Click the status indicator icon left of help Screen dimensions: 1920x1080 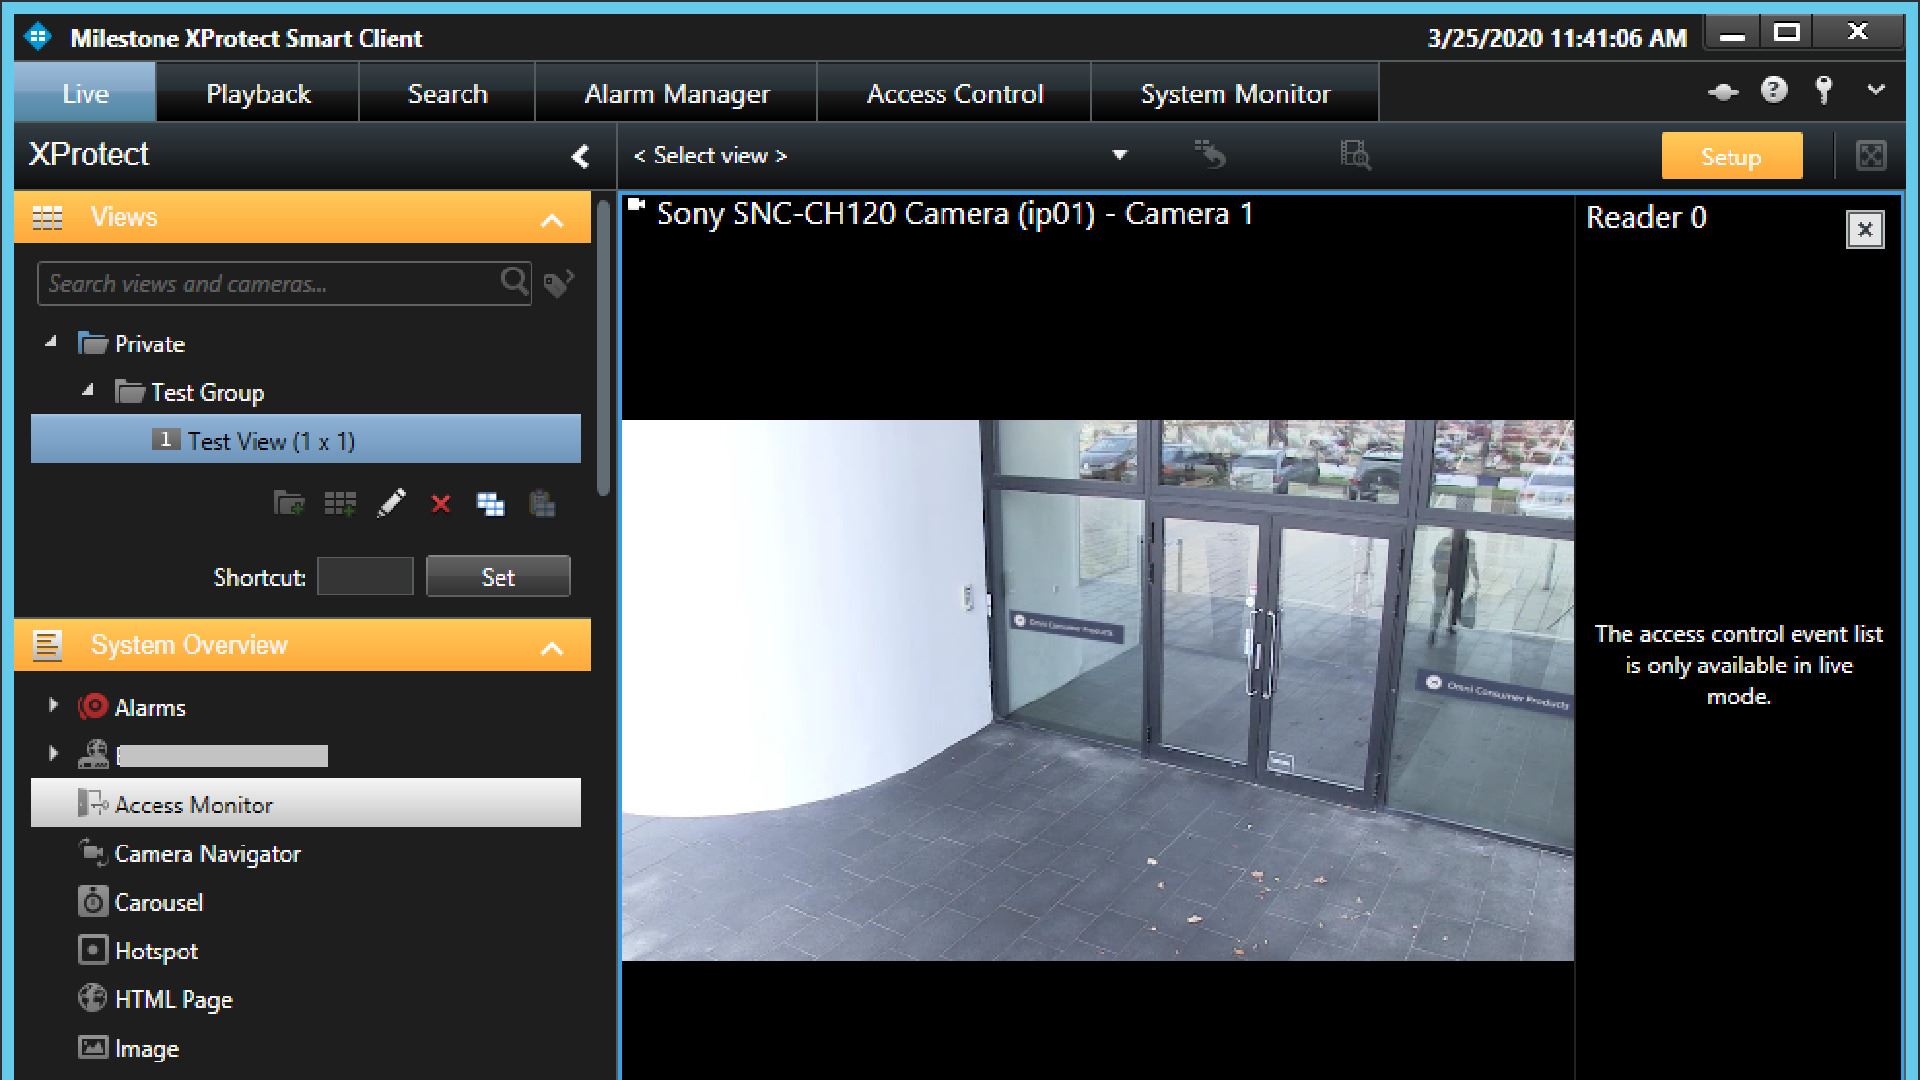click(1723, 92)
